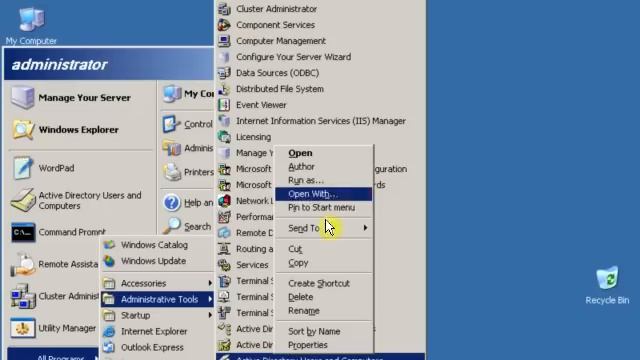This screenshot has height=360, width=640.
Task: Click the Performance icon in Administrative Tools
Action: point(224,217)
